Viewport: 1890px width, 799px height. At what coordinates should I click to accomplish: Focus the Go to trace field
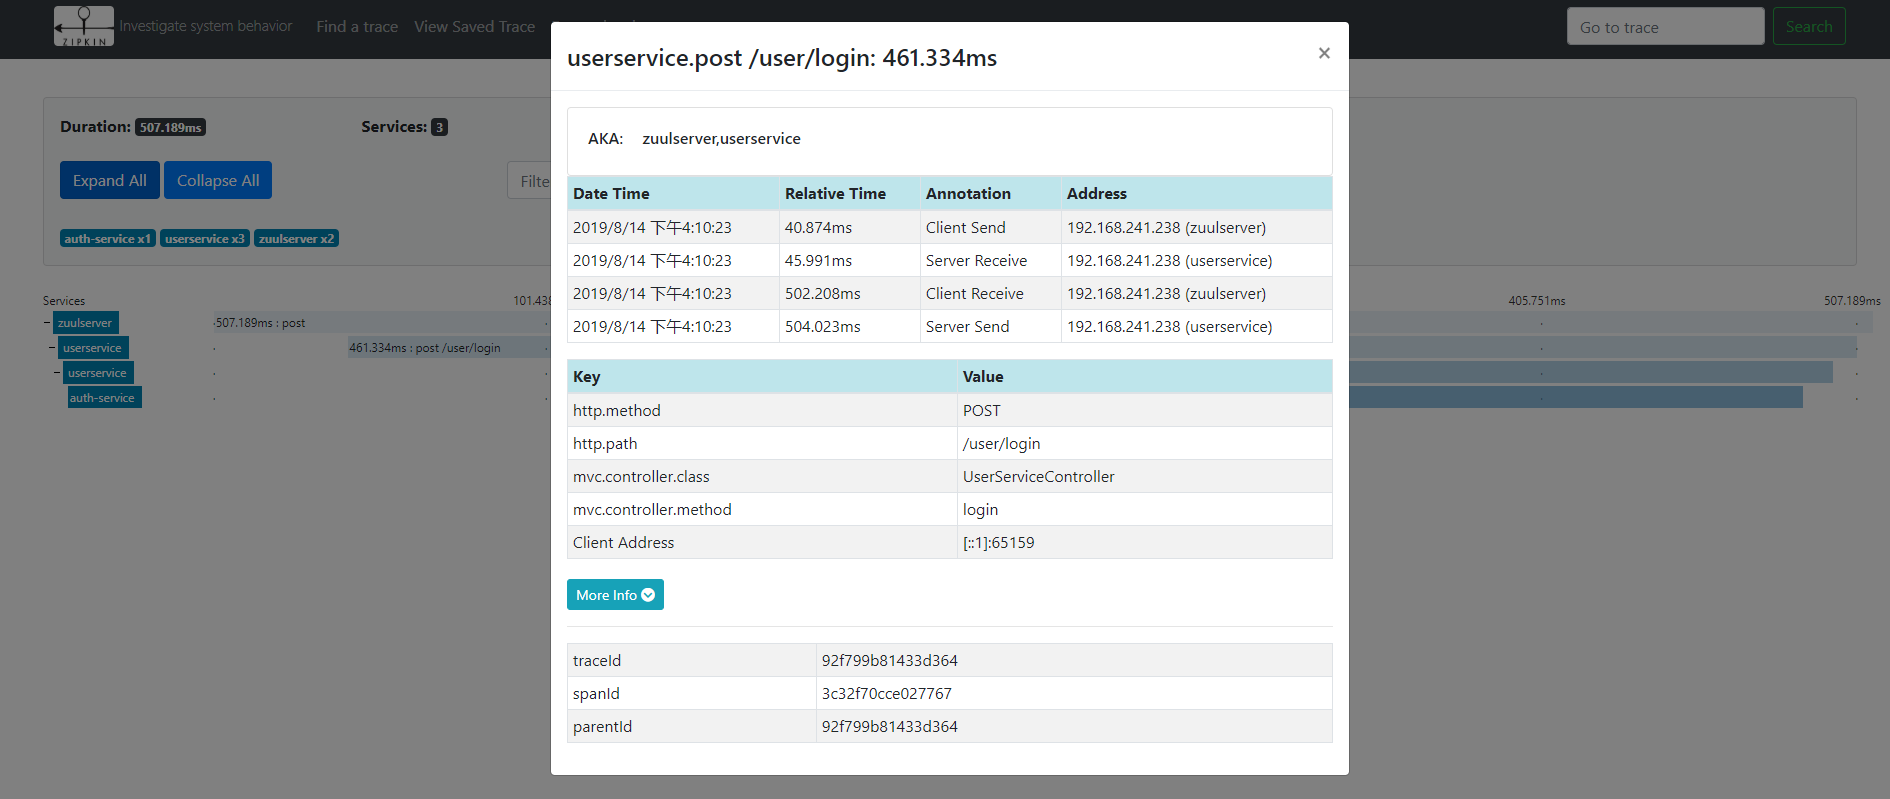click(1666, 27)
